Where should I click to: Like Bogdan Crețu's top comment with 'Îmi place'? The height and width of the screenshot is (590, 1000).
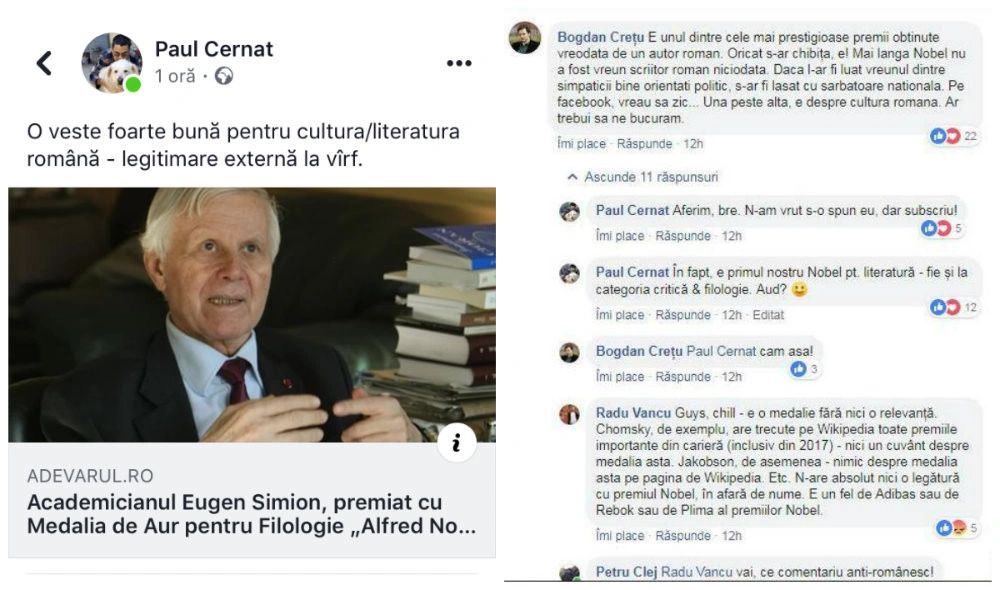pos(581,144)
